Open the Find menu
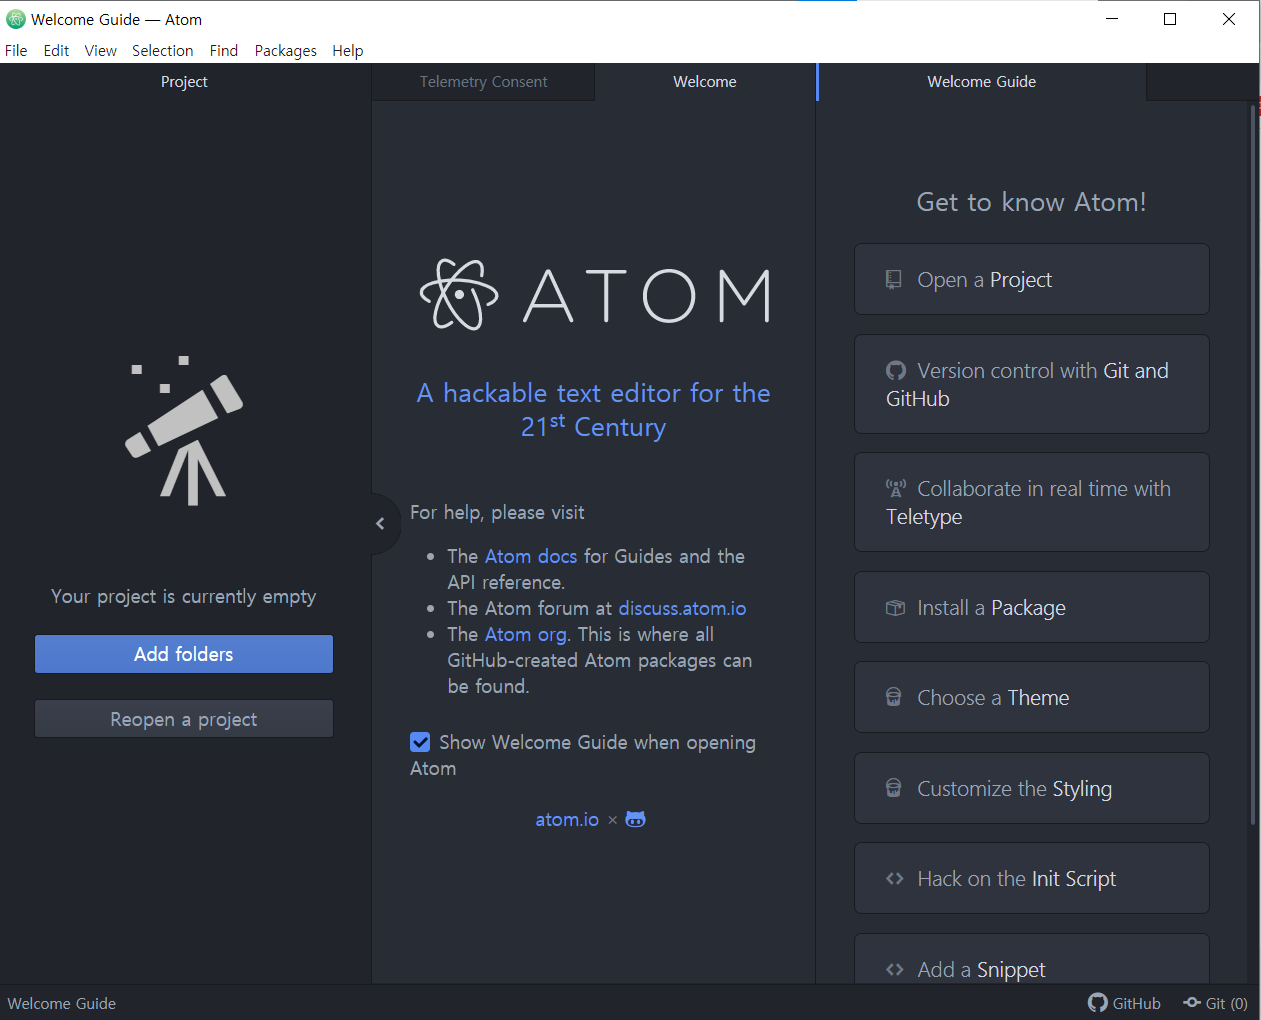The width and height of the screenshot is (1261, 1020). (224, 50)
